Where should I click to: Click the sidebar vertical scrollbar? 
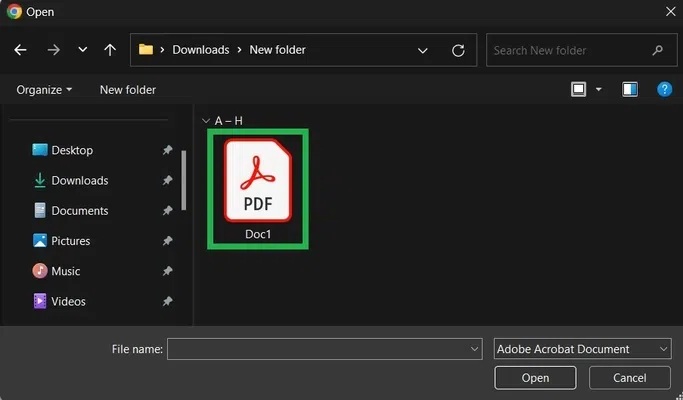(184, 180)
